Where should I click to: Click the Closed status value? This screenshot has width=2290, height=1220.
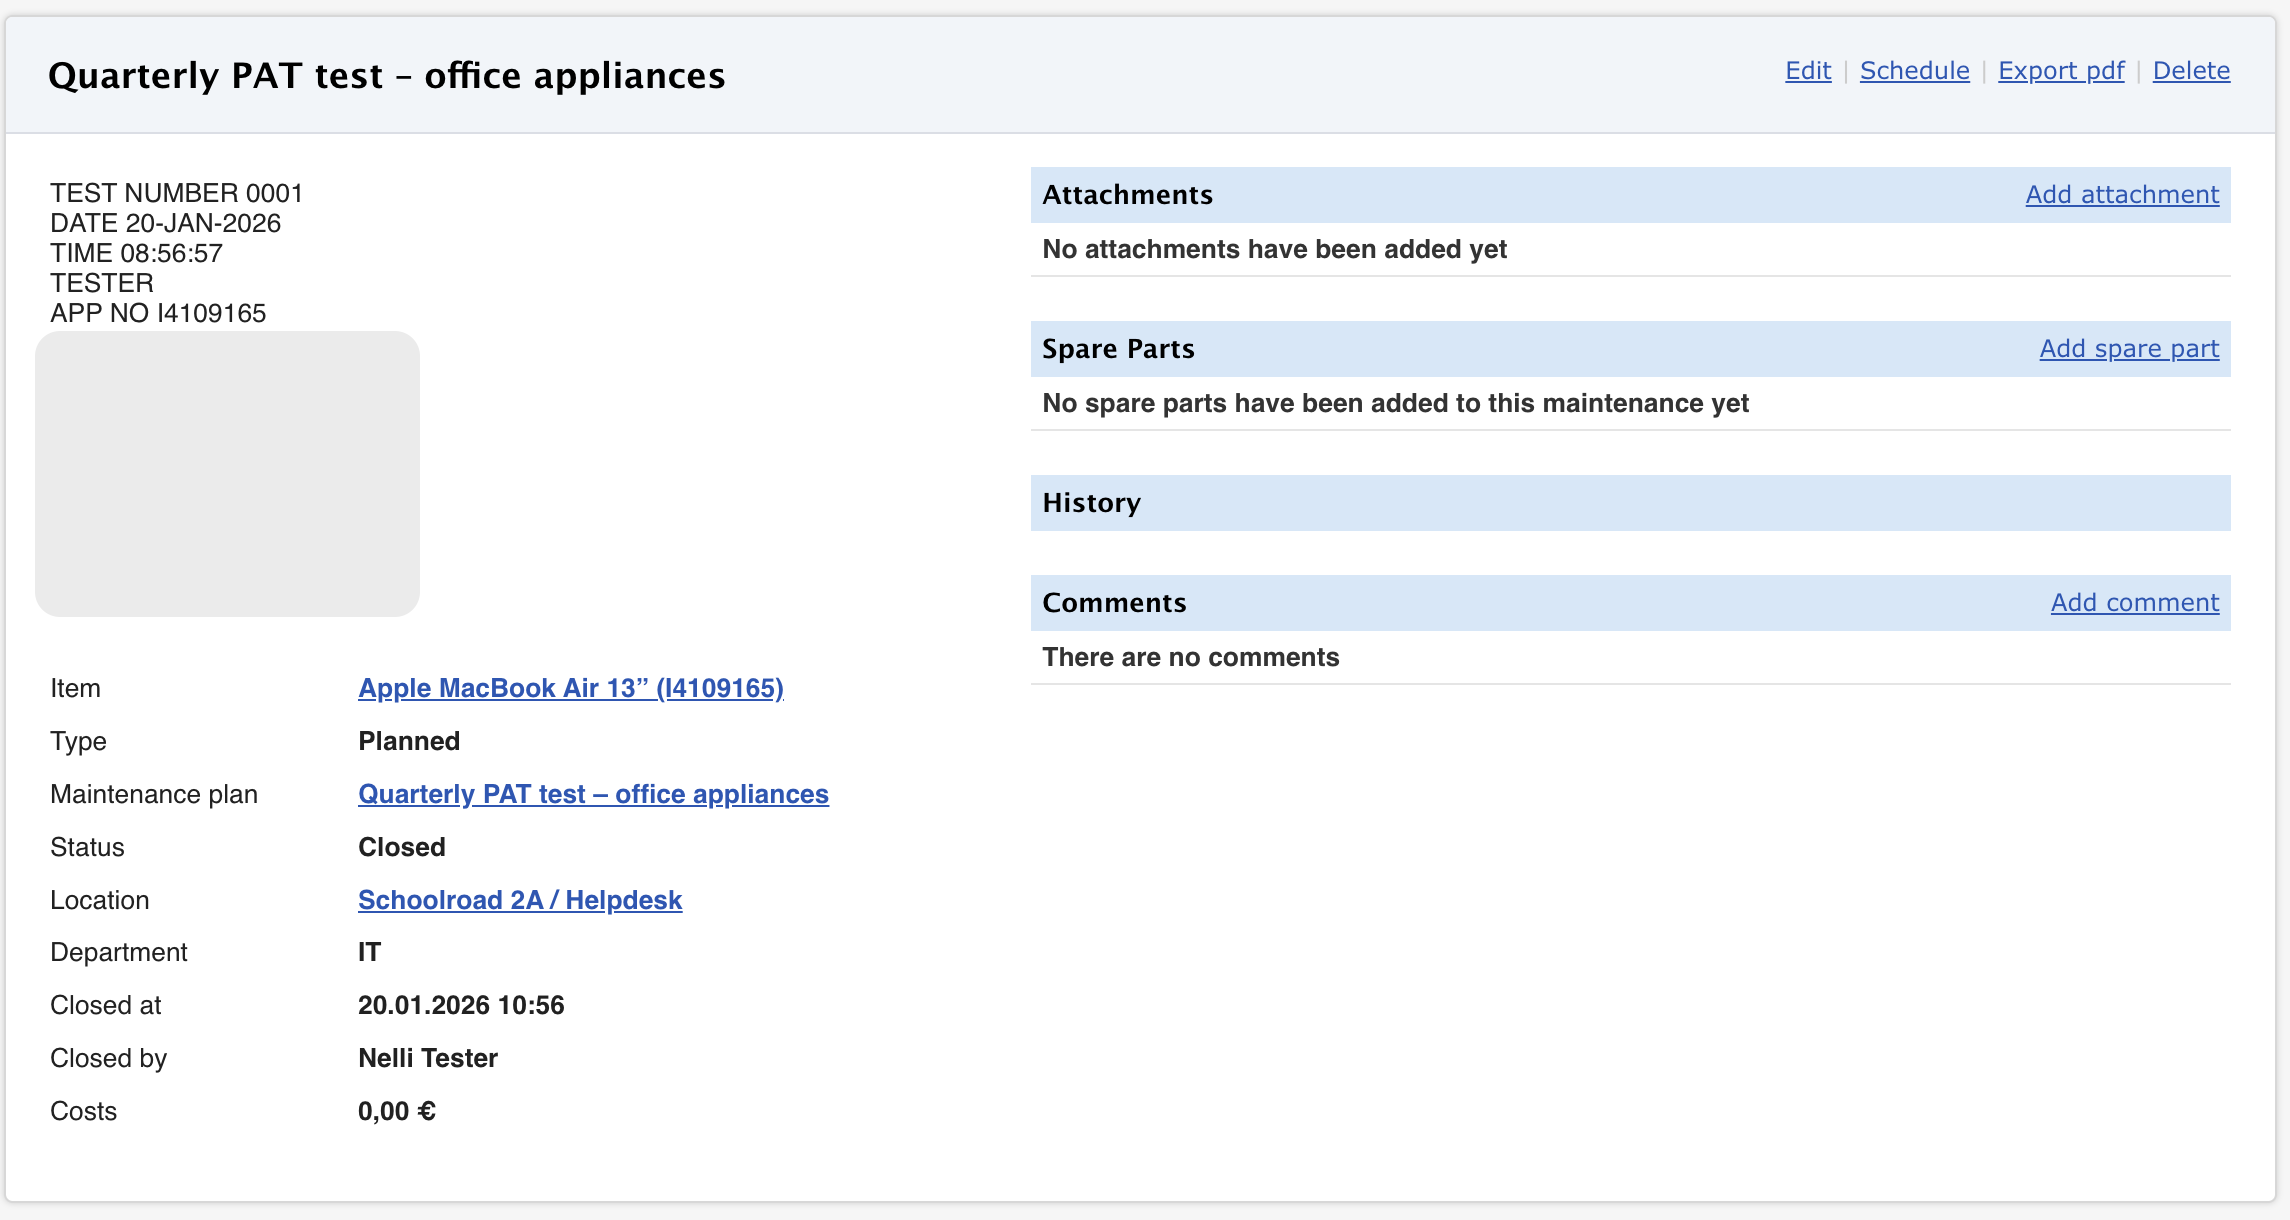pyautogui.click(x=401, y=847)
